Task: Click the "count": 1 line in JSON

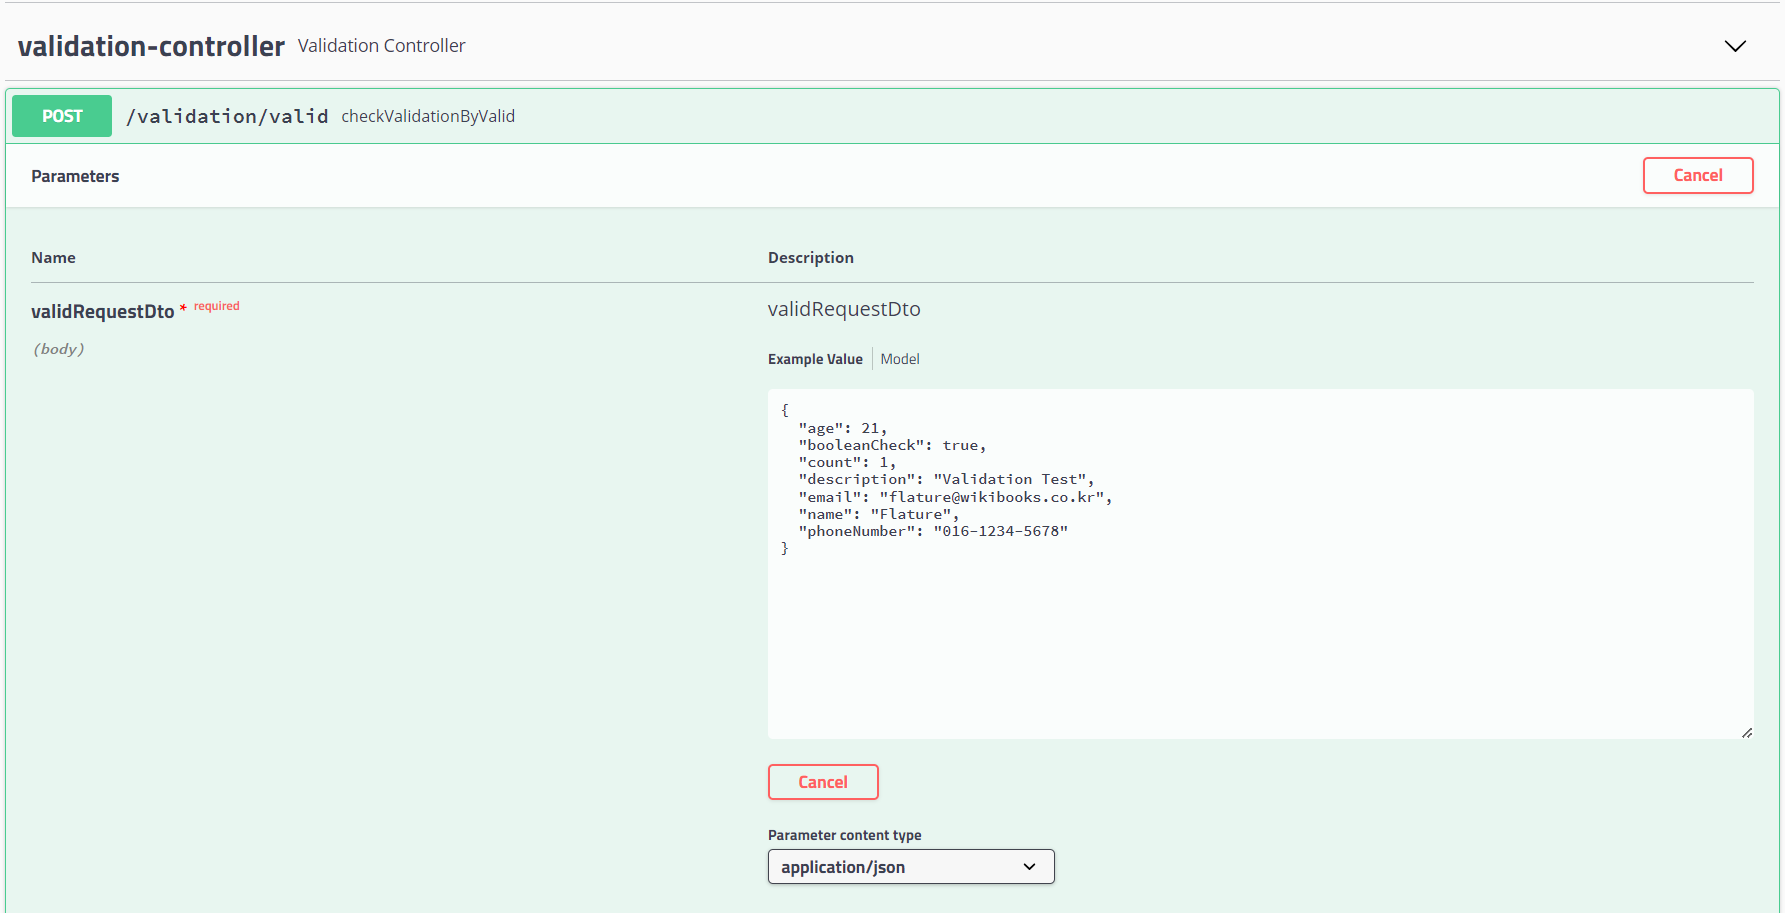Action: pos(847,462)
